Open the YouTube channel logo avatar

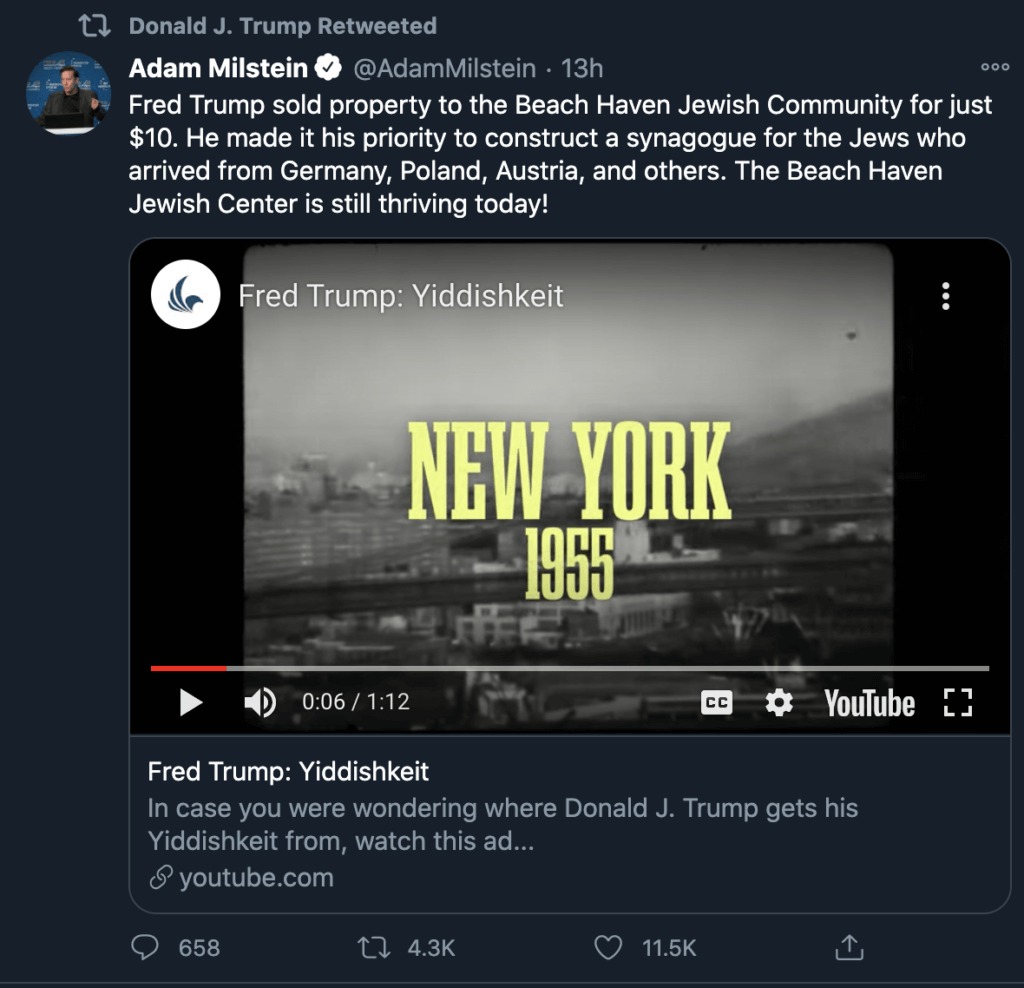pyautogui.click(x=186, y=294)
